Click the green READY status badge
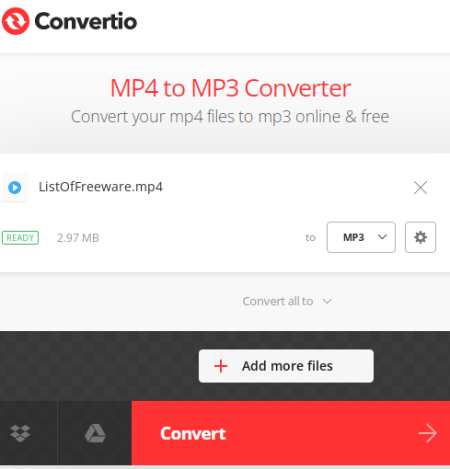The image size is (450, 469). click(x=20, y=238)
